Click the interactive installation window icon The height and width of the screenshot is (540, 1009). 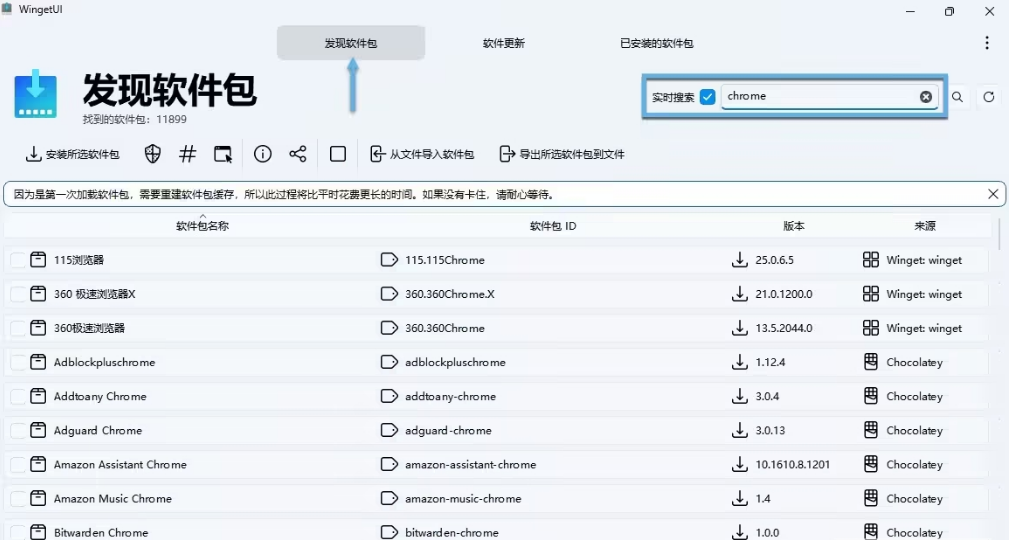223,154
